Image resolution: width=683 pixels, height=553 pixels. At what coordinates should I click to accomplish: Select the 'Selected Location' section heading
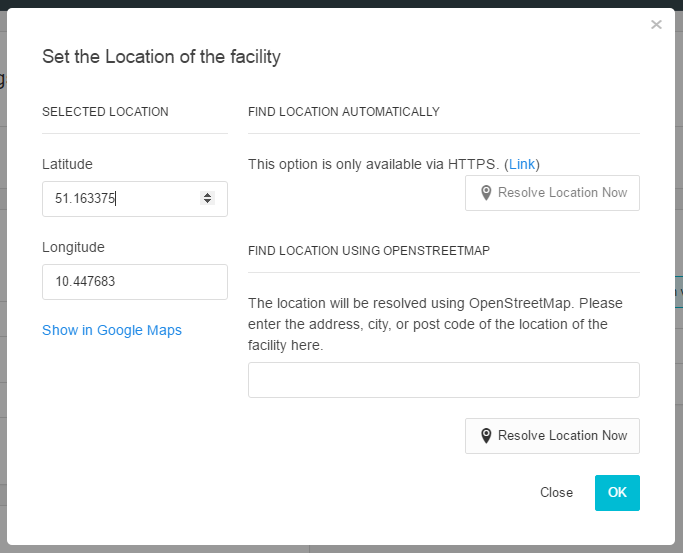105,112
